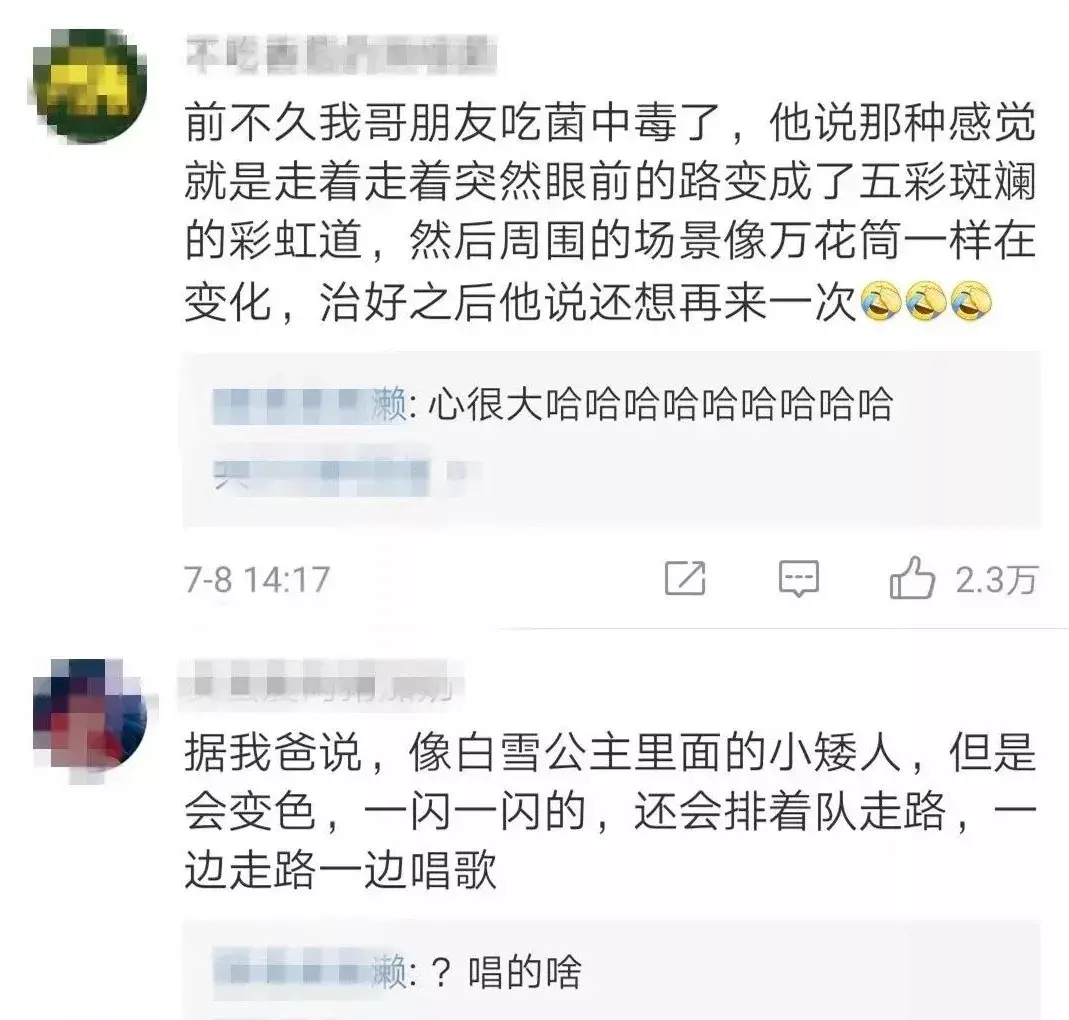Image resolution: width=1069 pixels, height=1020 pixels.
Task: Click the reply 心很大哈哈哈哈哈哈哈哈哈
Action: click(x=661, y=404)
